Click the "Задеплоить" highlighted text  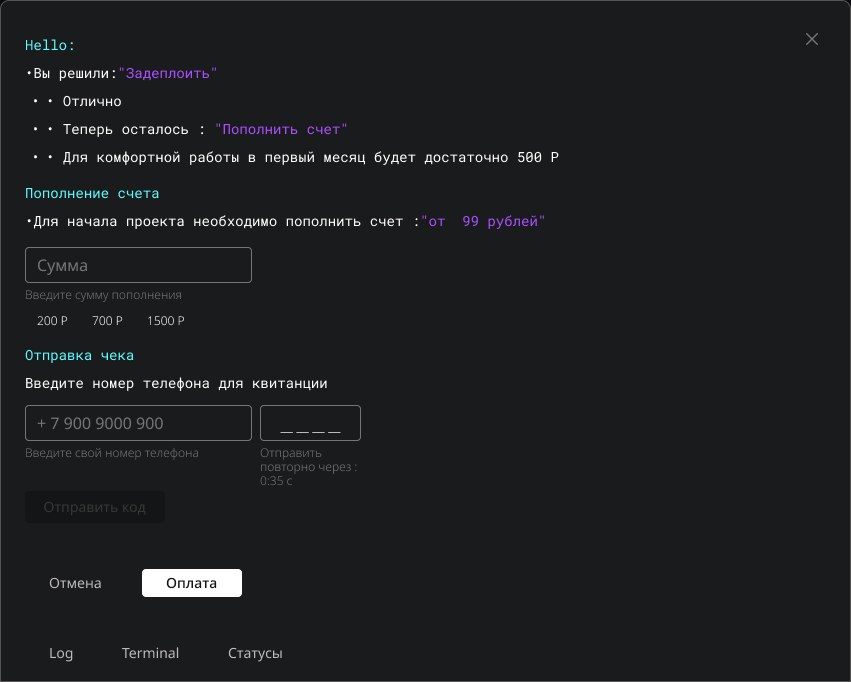pyautogui.click(x=168, y=73)
